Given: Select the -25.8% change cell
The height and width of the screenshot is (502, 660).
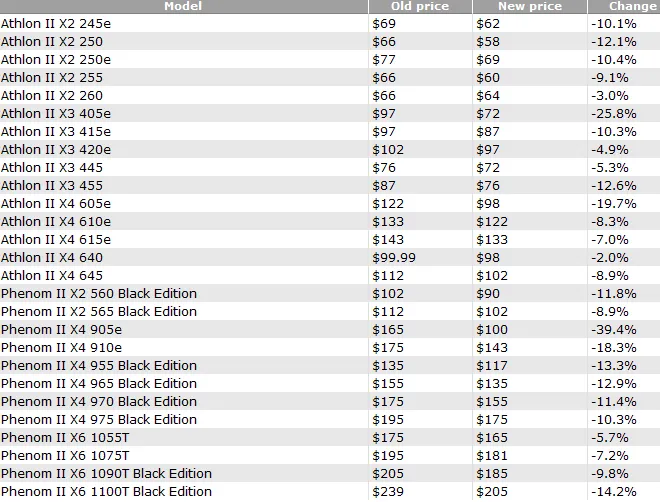Looking at the screenshot, I should tap(613, 113).
